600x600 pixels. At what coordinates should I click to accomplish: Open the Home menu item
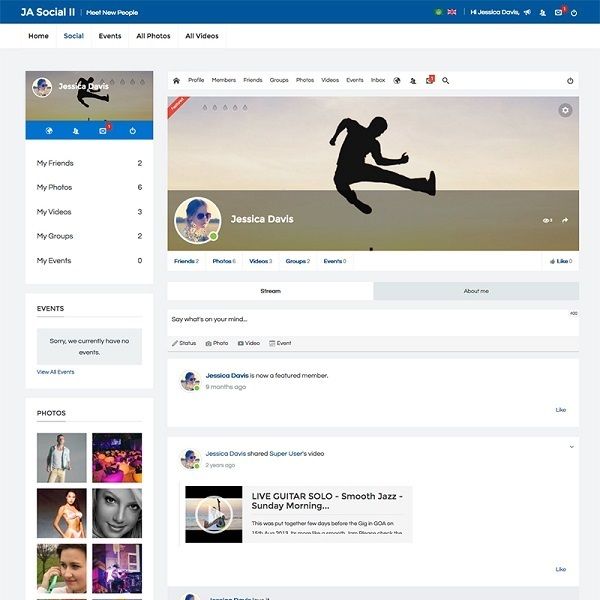point(38,36)
